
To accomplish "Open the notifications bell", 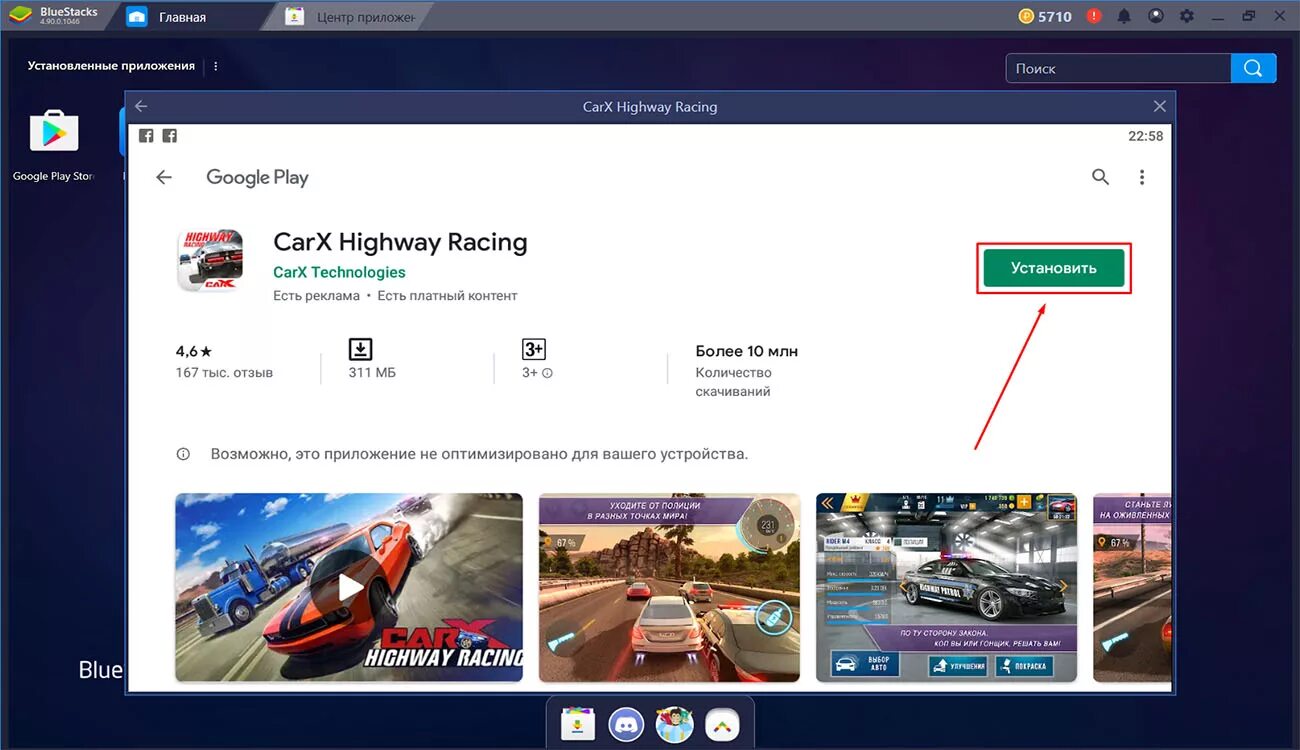I will pos(1125,16).
